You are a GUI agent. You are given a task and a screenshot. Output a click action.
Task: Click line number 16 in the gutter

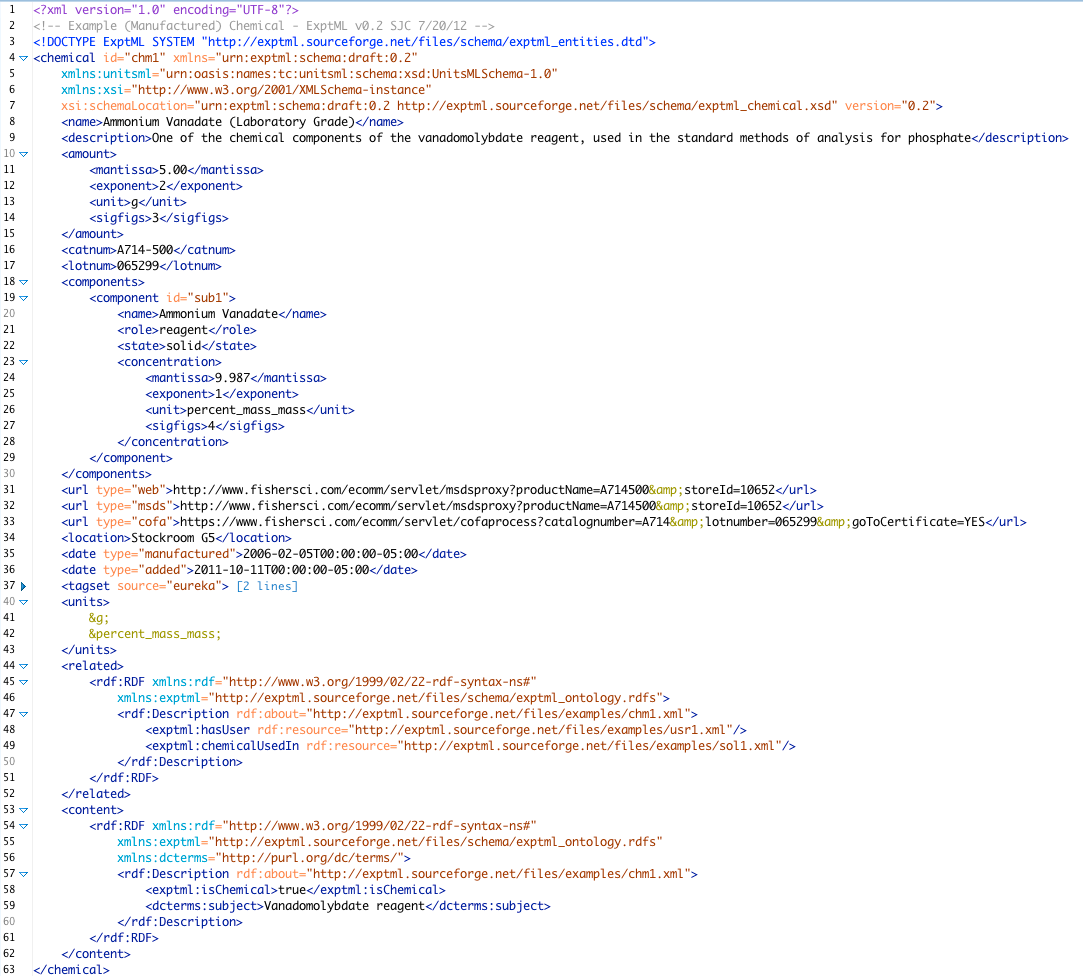(13, 249)
